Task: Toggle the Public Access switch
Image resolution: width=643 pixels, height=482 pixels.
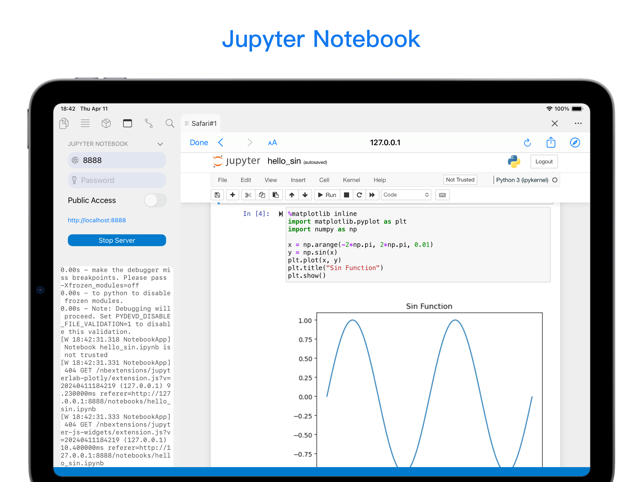Action: [x=155, y=200]
